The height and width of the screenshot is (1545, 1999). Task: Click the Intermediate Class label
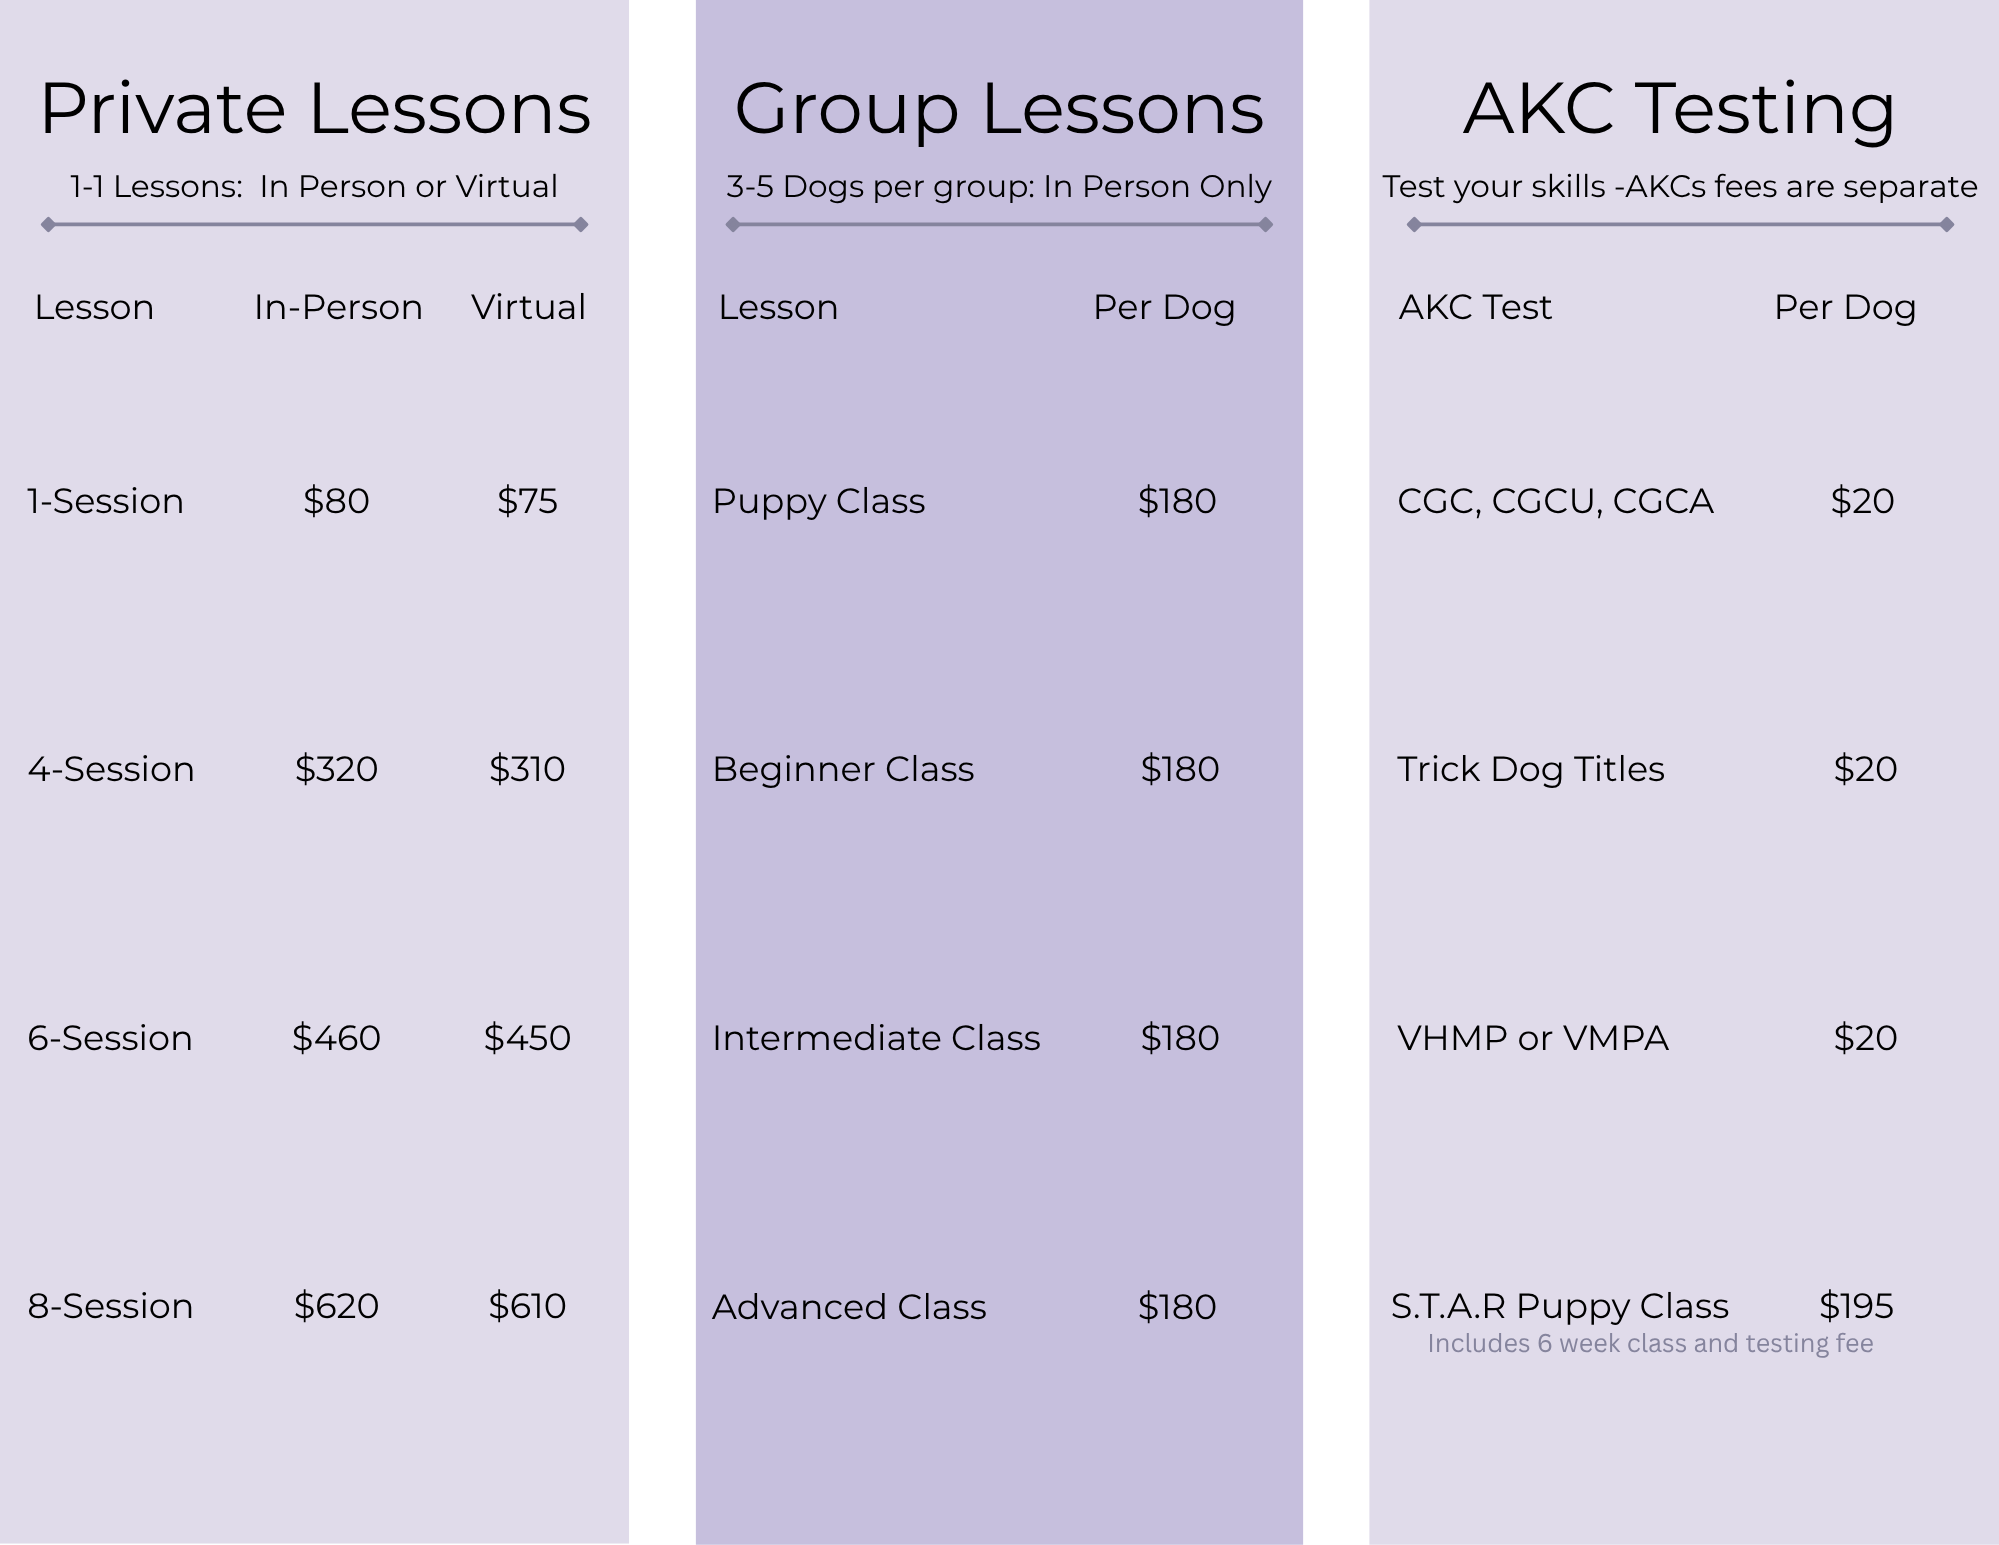click(876, 1038)
